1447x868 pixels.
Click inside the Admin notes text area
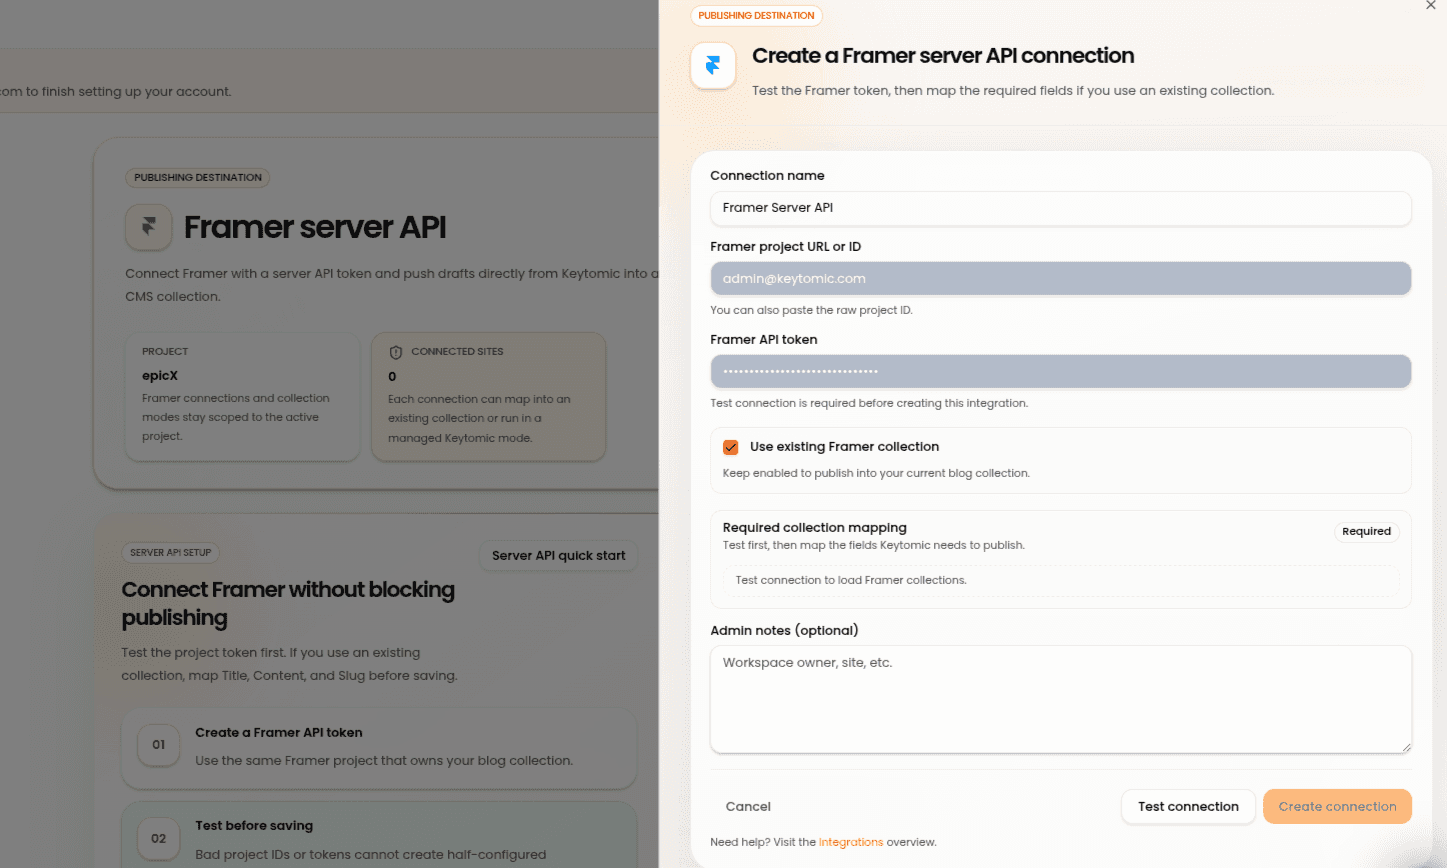1061,699
